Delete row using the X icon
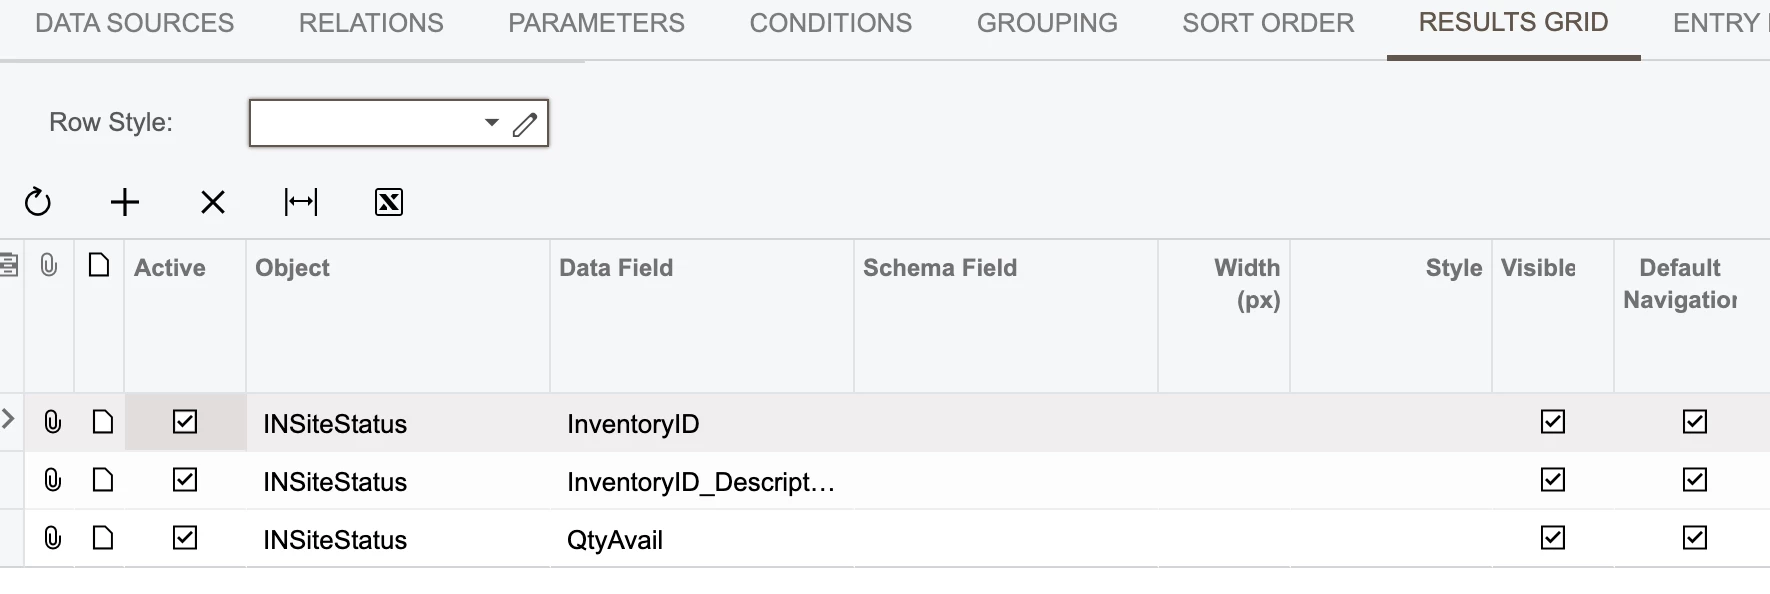Screen dimensions: 1770x594 pos(213,202)
